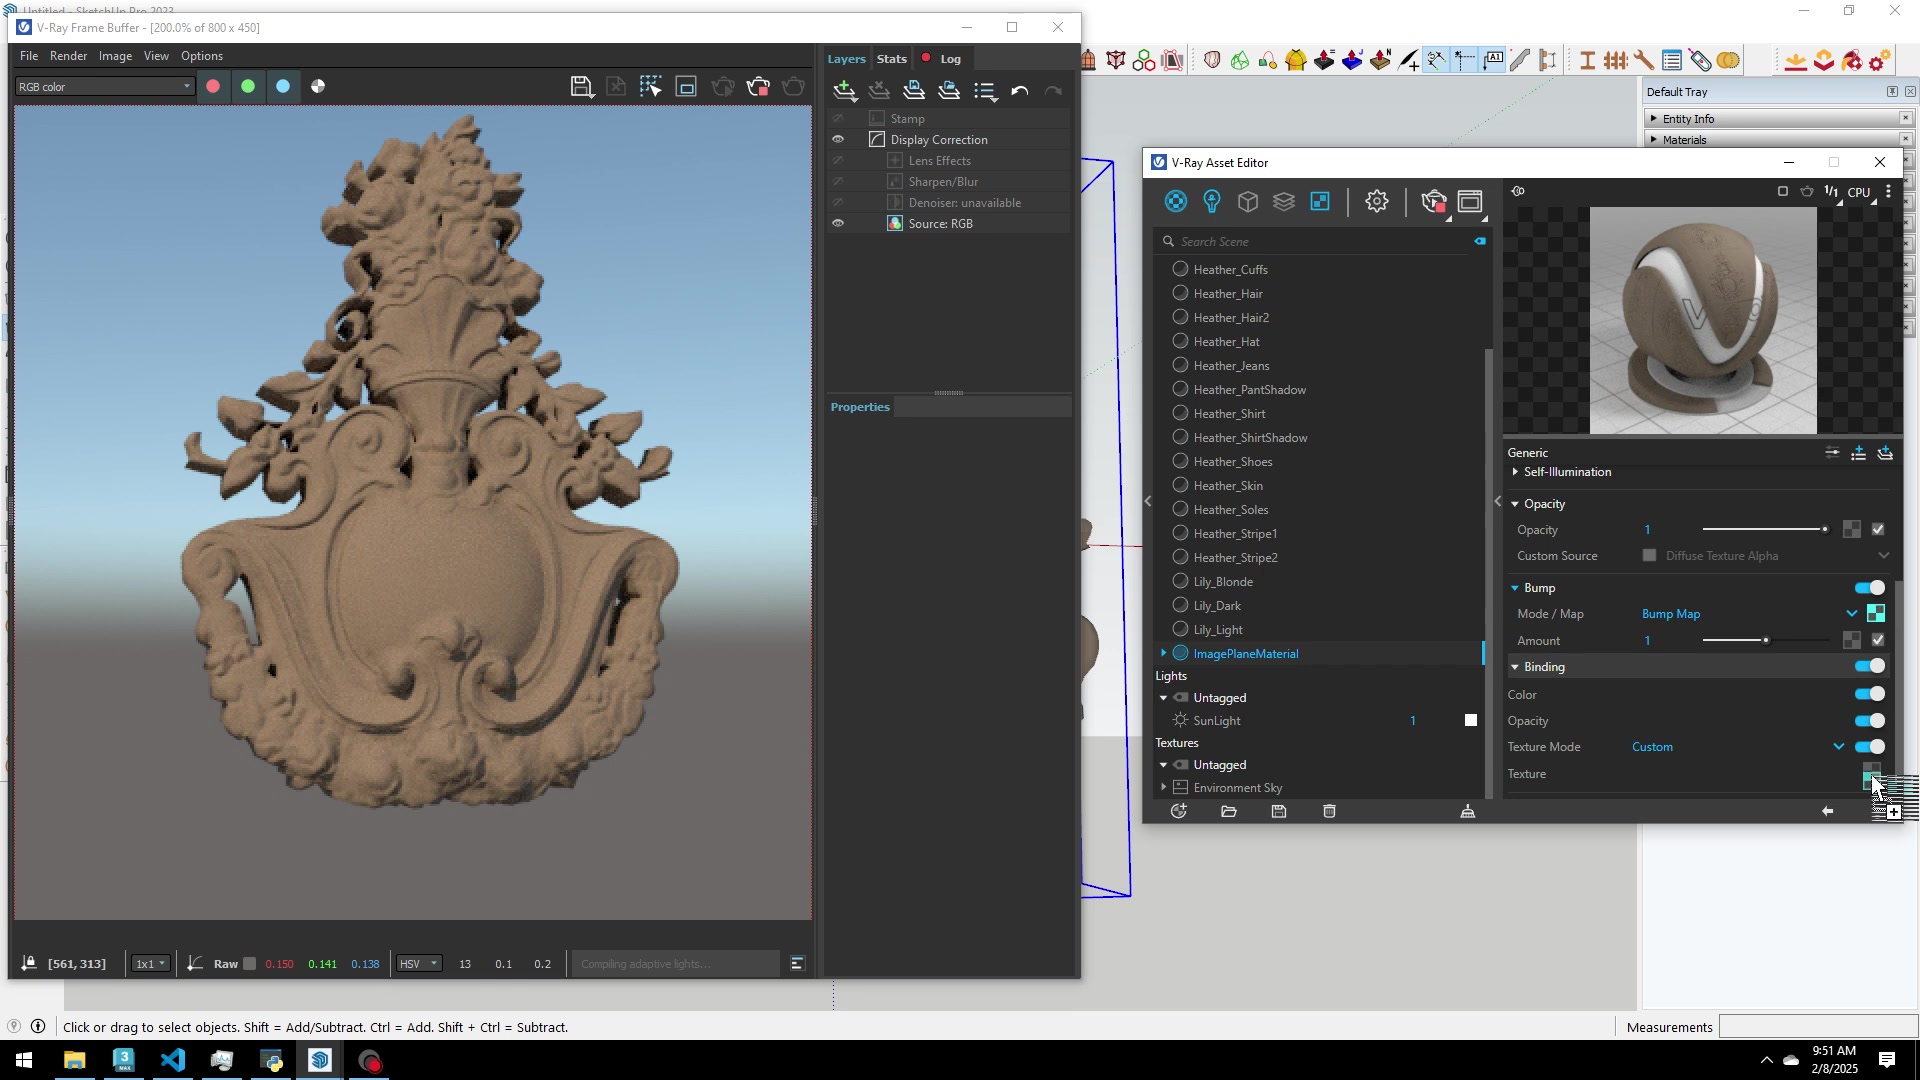1920x1080 pixels.
Task: Hide the Display Correction layer
Action: tap(839, 139)
